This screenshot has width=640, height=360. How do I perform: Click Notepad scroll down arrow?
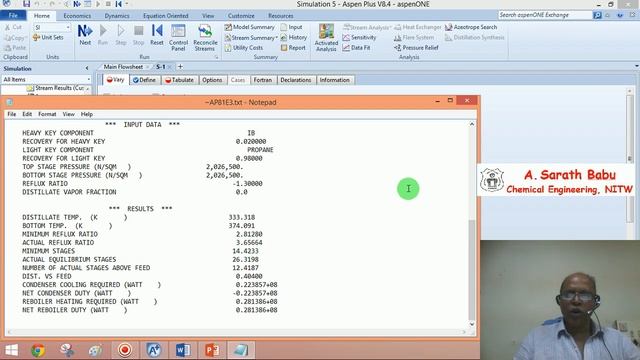472,324
